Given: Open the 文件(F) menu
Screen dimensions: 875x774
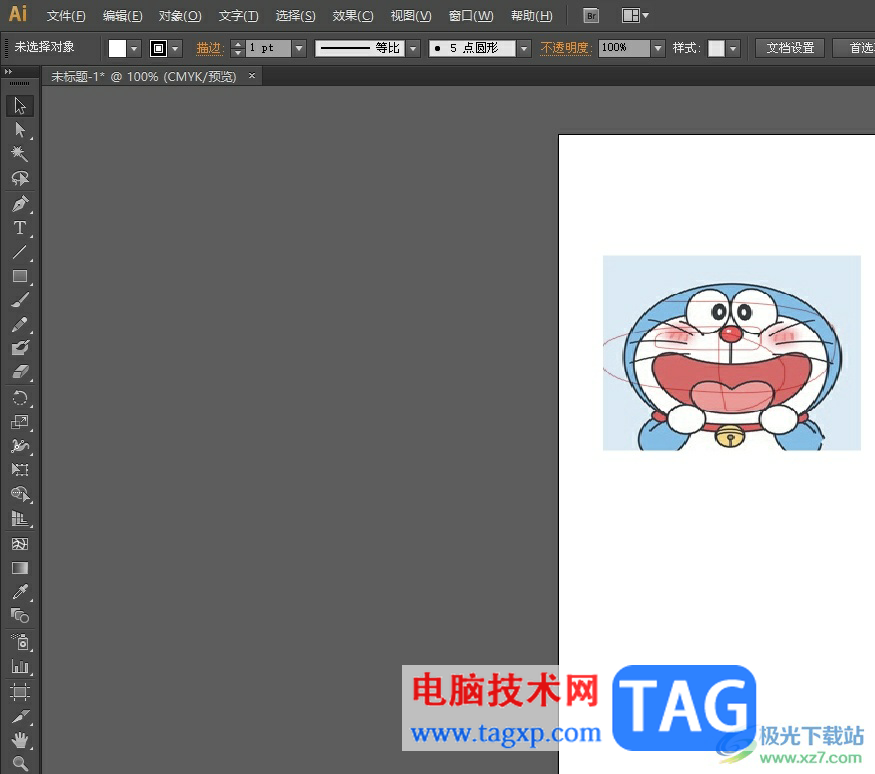Looking at the screenshot, I should pos(66,16).
